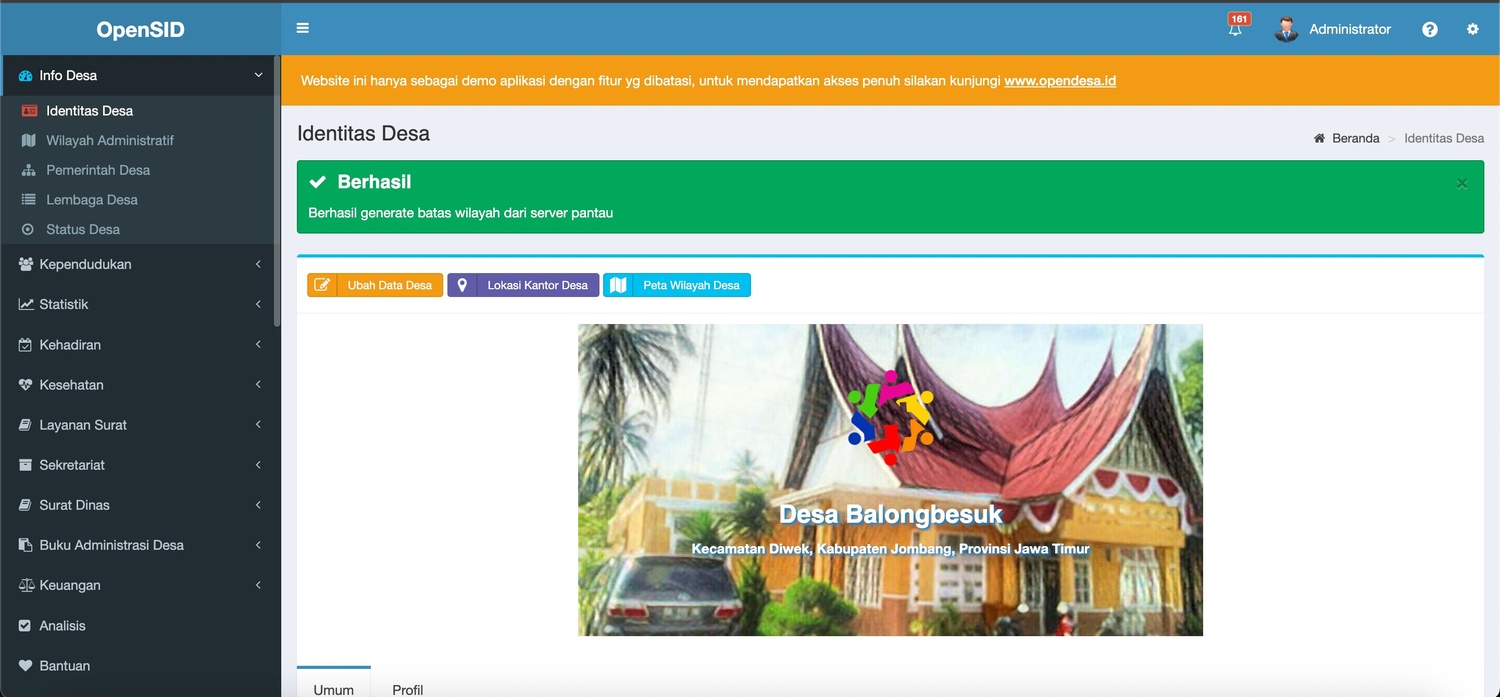Click the Bantuan heart icon in sidebar

(26, 665)
